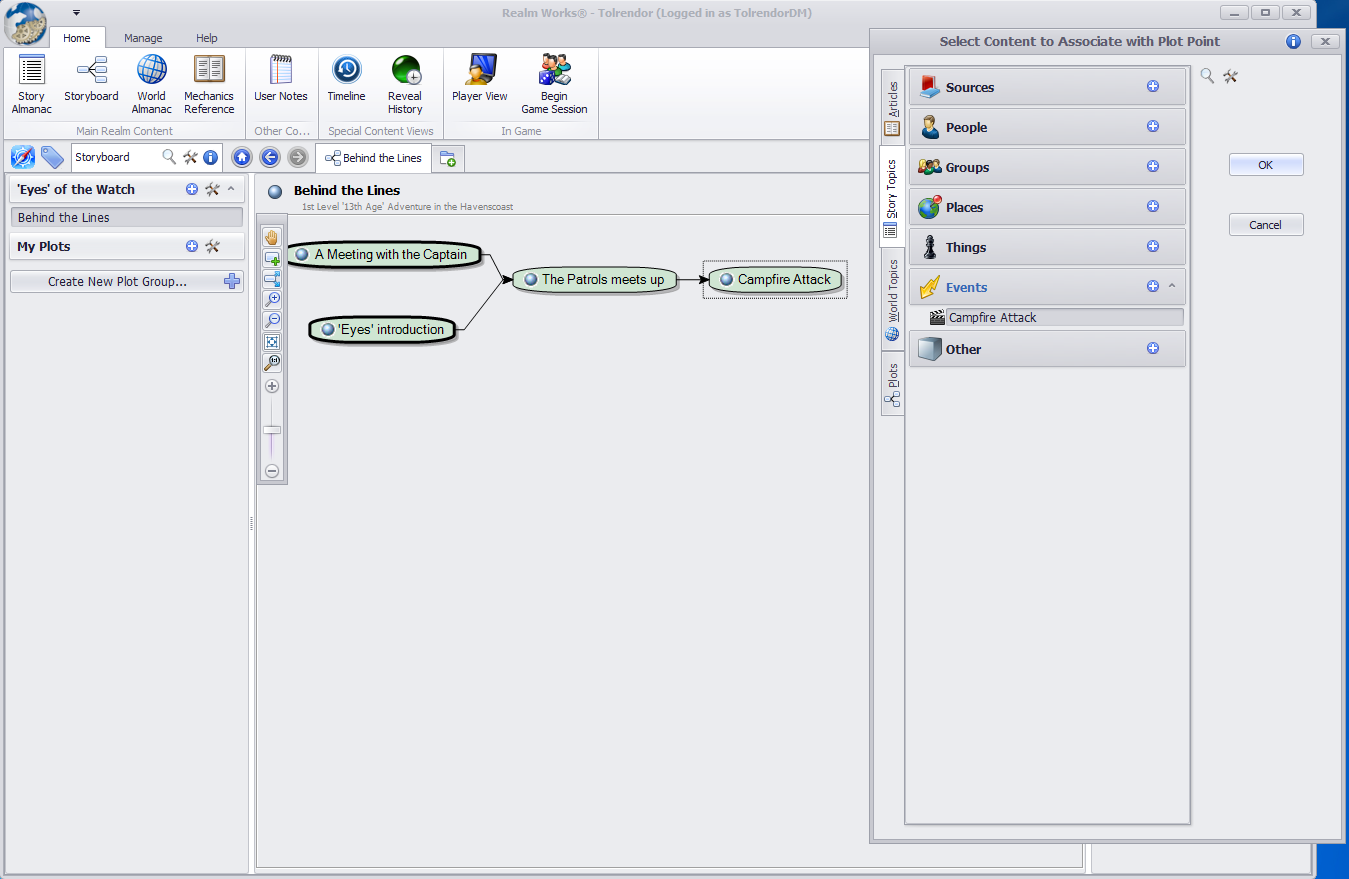Switch to the World Topics side tab

[x=892, y=301]
